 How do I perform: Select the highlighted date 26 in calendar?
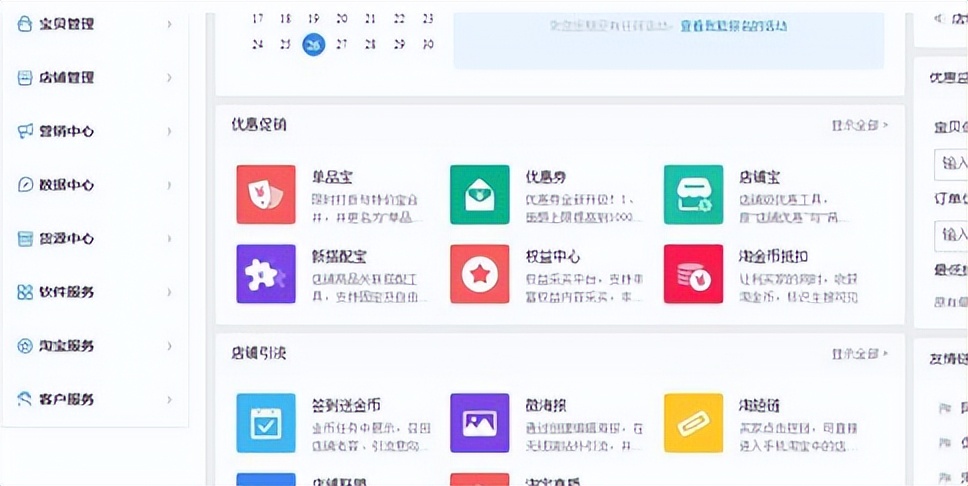[x=314, y=44]
